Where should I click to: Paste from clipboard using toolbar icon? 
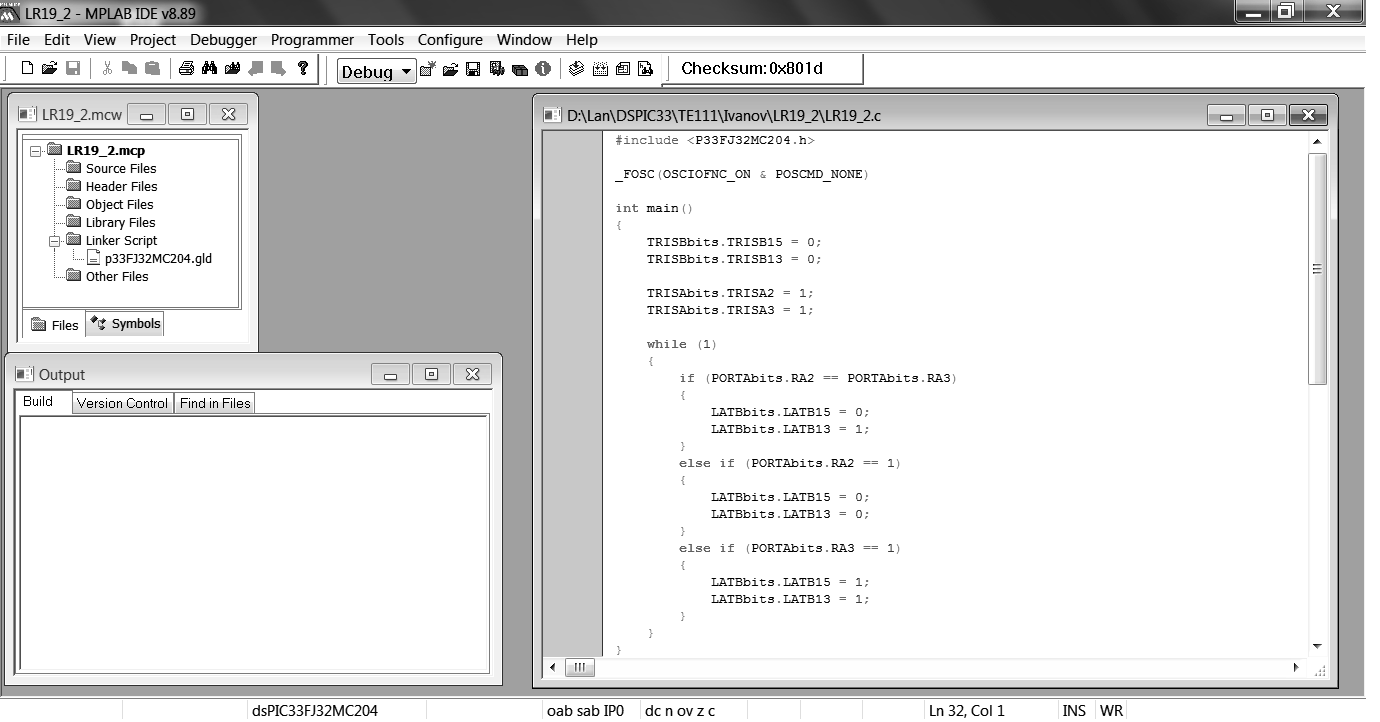[152, 68]
